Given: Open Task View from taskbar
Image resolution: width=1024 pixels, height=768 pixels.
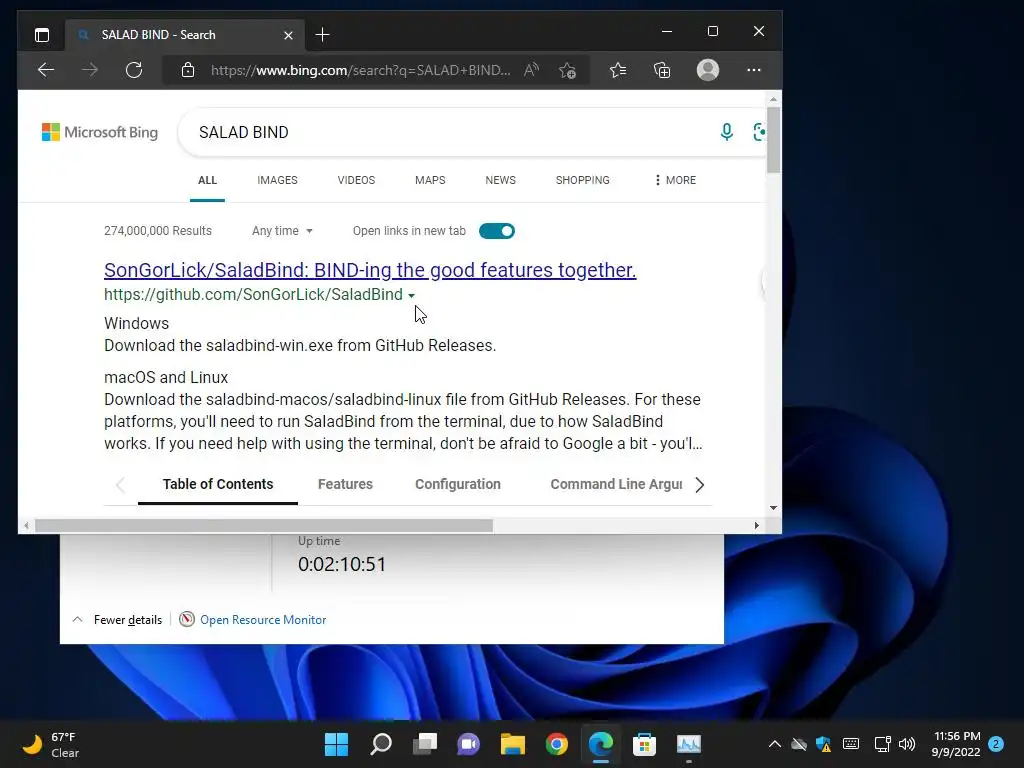Looking at the screenshot, I should (425, 744).
